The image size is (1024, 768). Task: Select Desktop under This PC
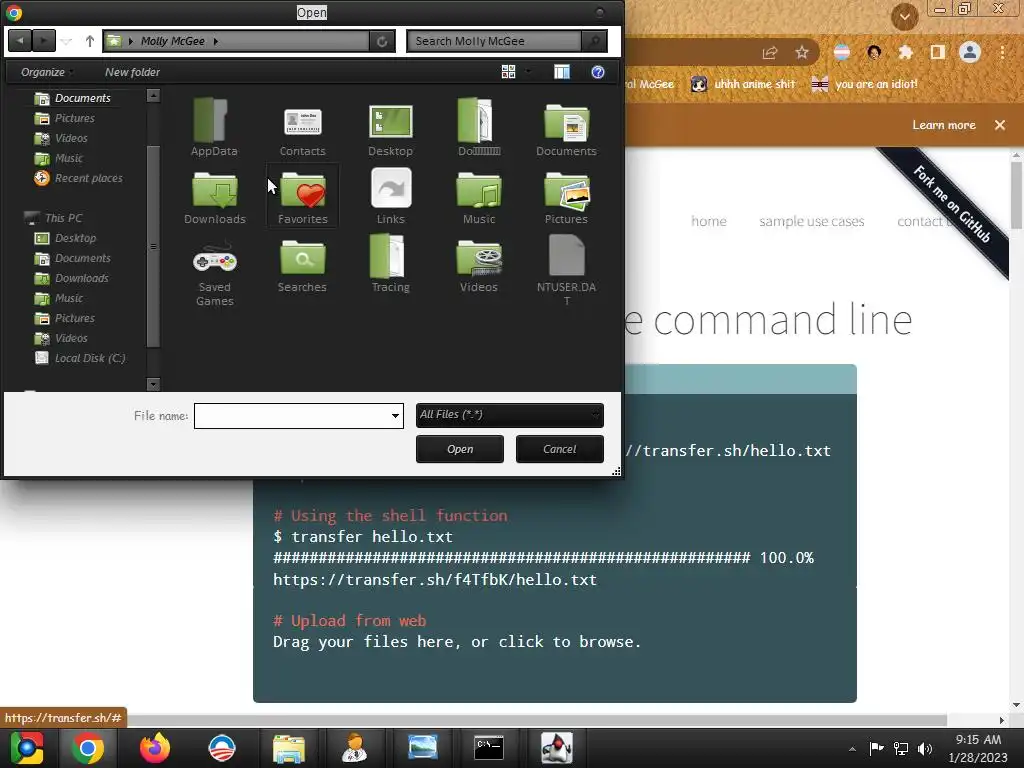point(65,238)
